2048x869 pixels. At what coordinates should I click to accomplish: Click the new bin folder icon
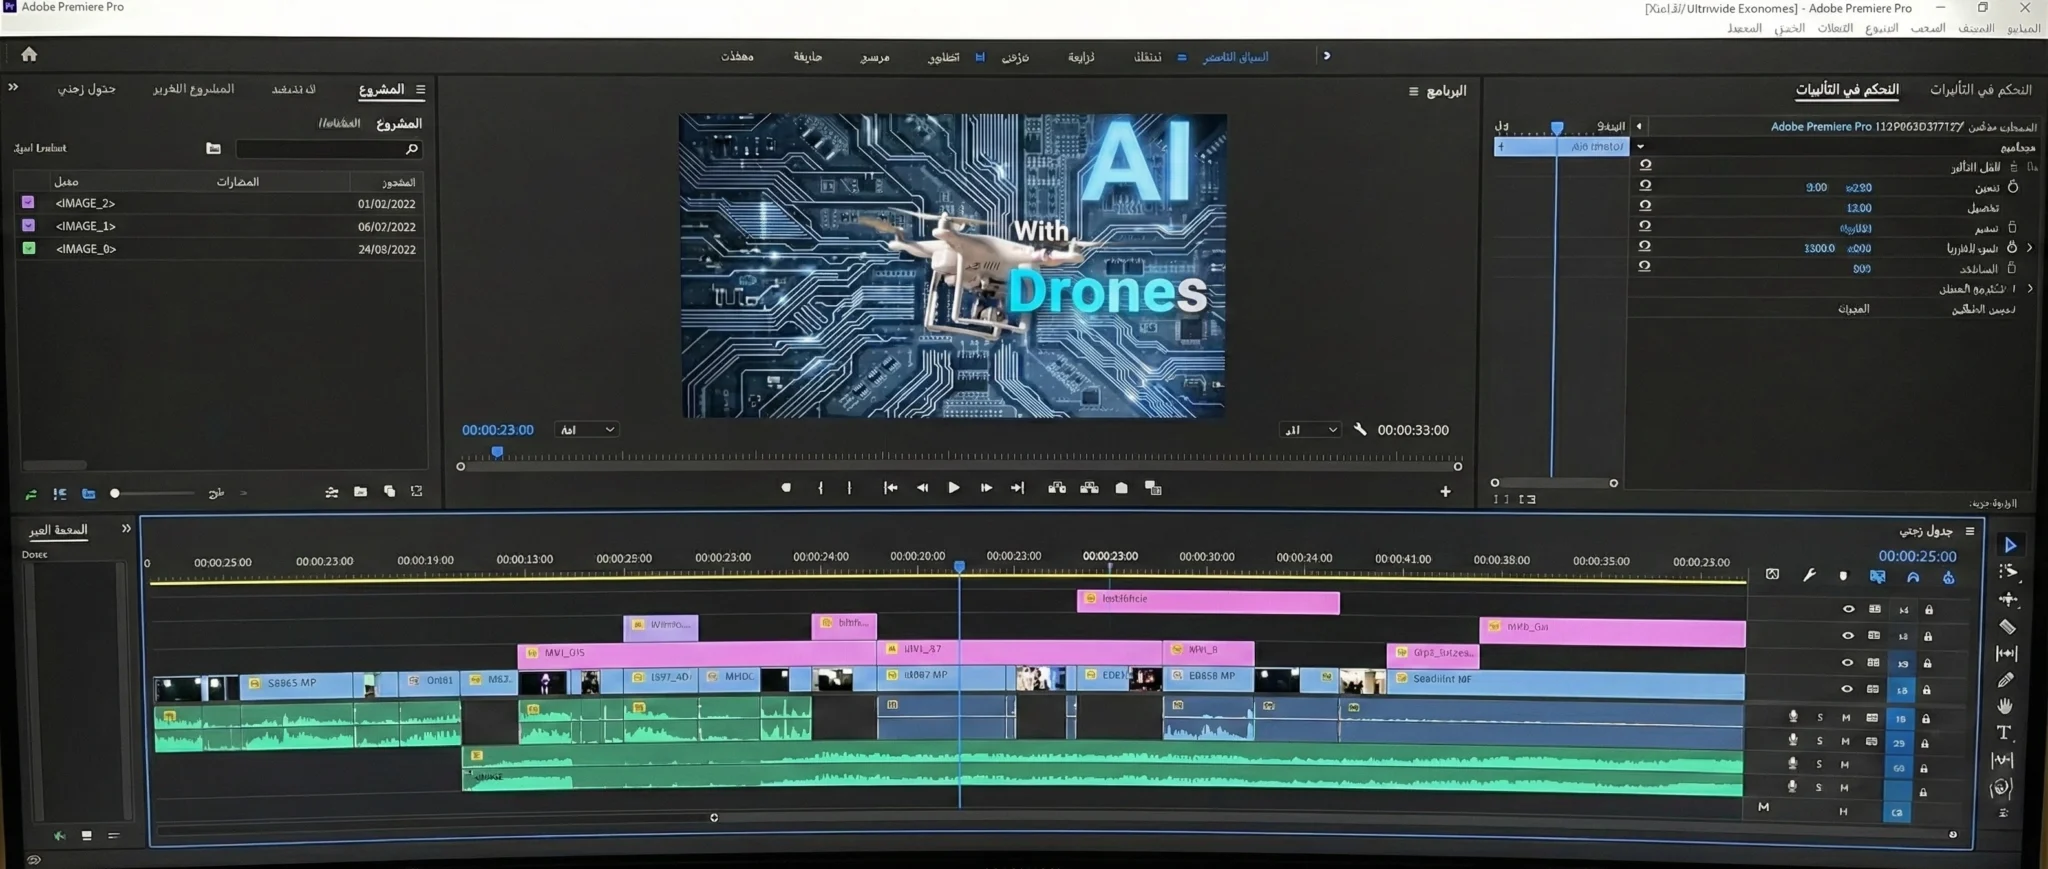(360, 492)
